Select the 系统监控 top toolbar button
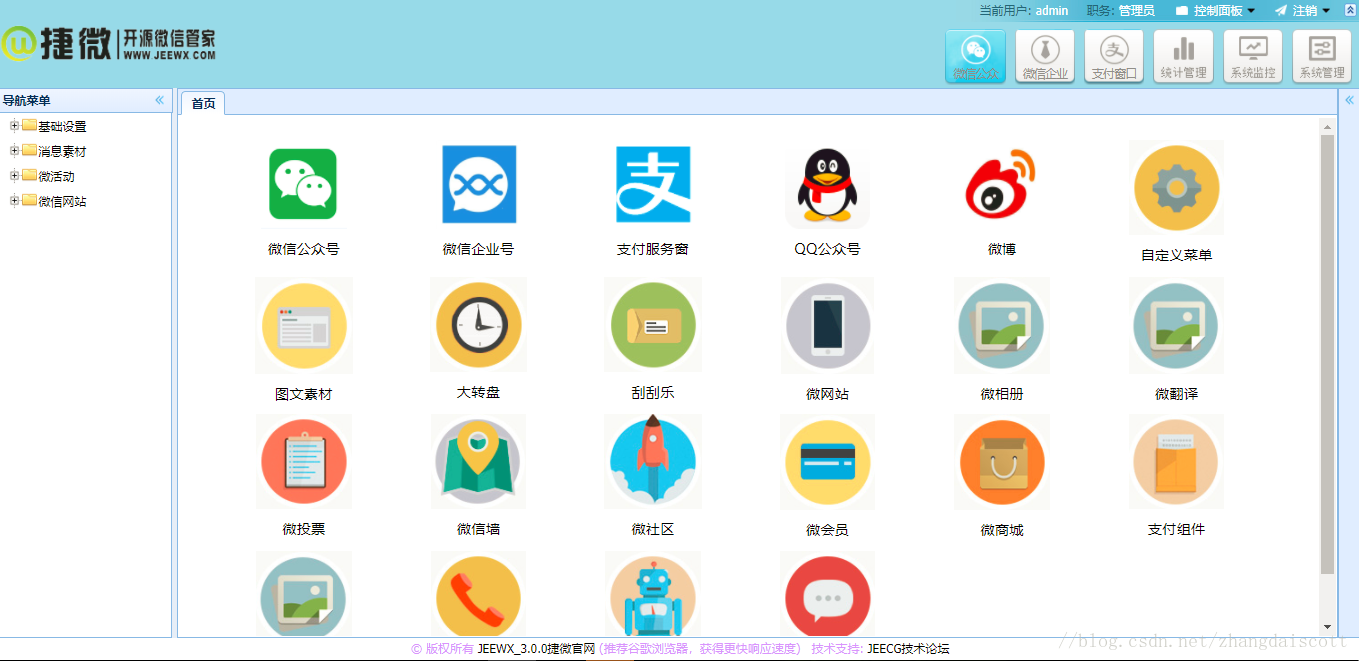The image size is (1359, 661). [x=1253, y=56]
